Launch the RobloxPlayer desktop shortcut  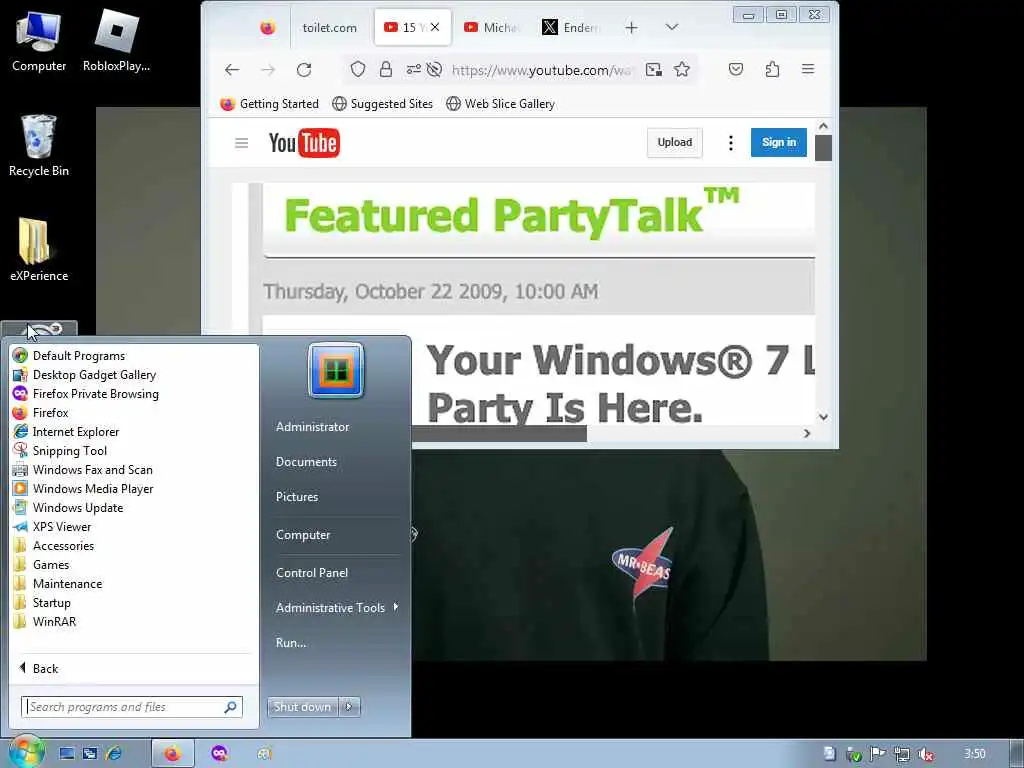coord(116,41)
